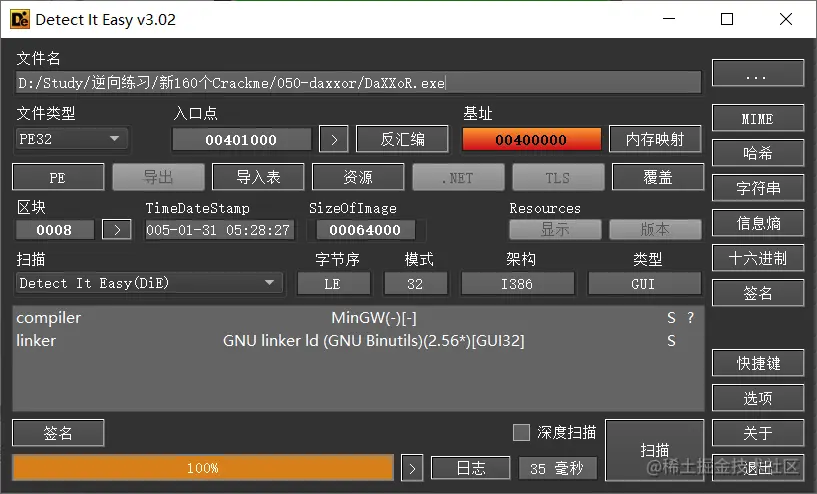Click the LE byte order field
This screenshot has height=494, width=817.
click(333, 284)
